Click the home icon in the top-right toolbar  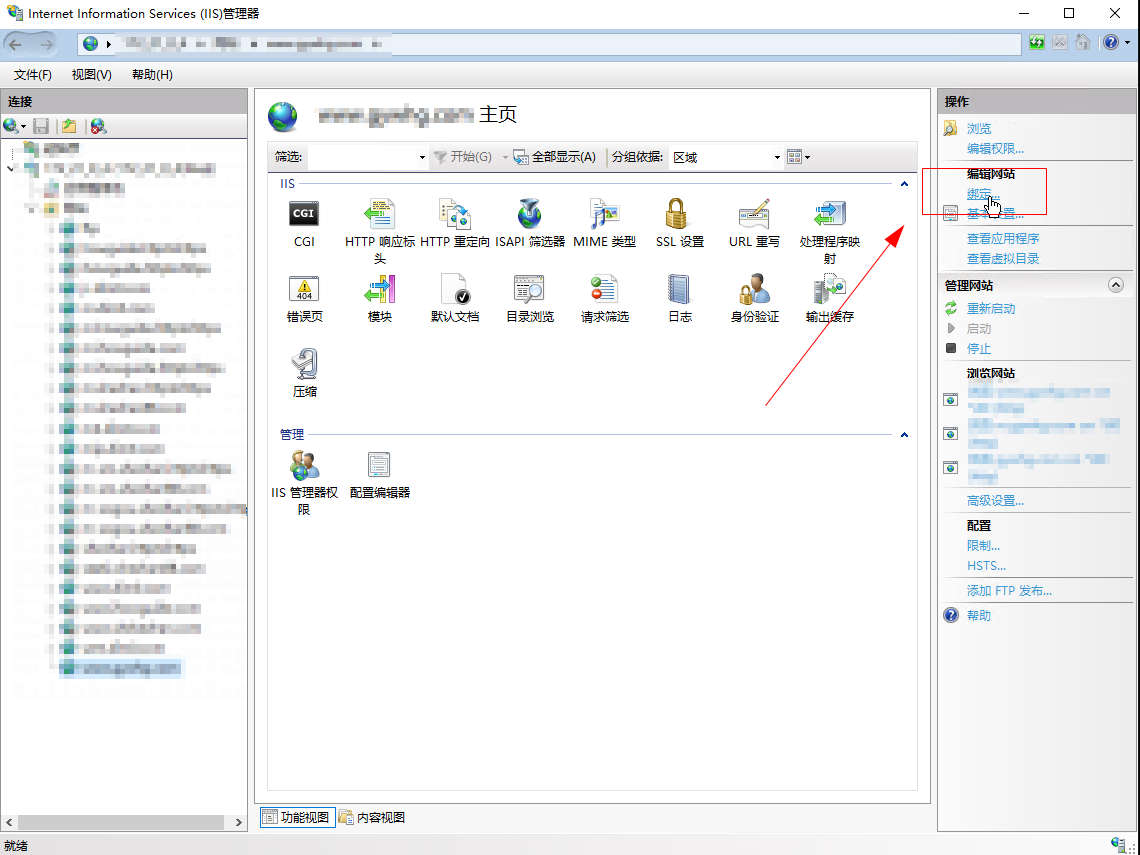coord(1083,42)
